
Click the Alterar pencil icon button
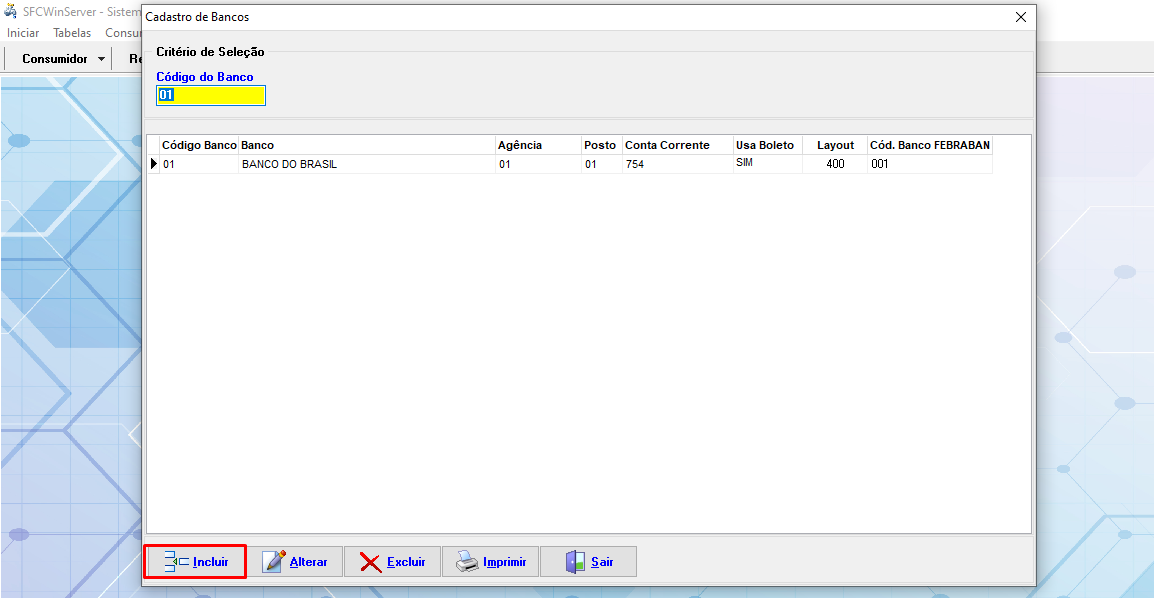click(x=296, y=562)
